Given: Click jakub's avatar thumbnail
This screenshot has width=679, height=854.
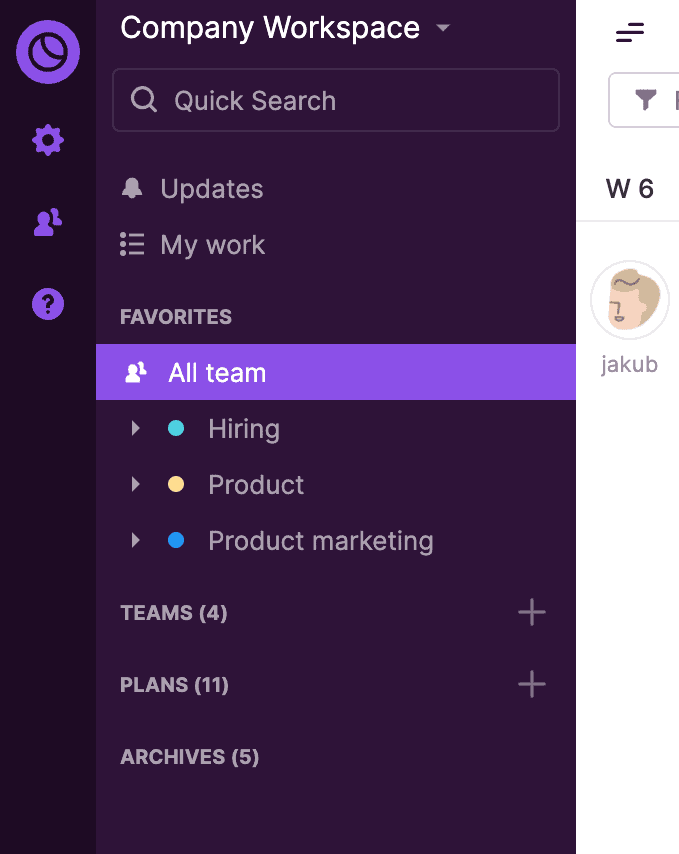Looking at the screenshot, I should 630,300.
